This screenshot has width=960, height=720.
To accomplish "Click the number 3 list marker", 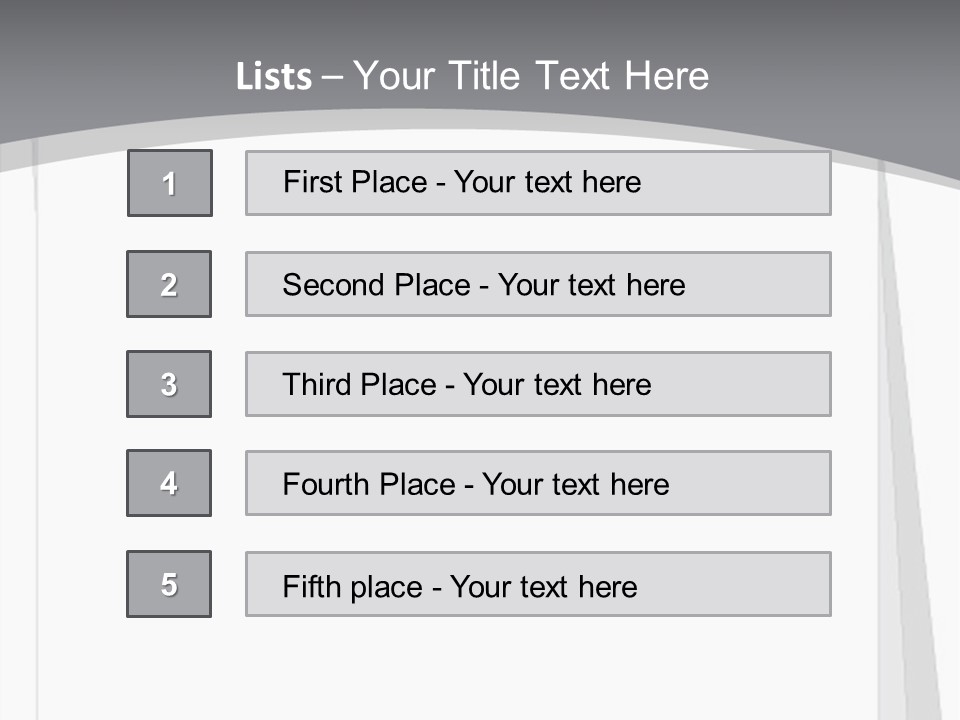I will tap(169, 384).
